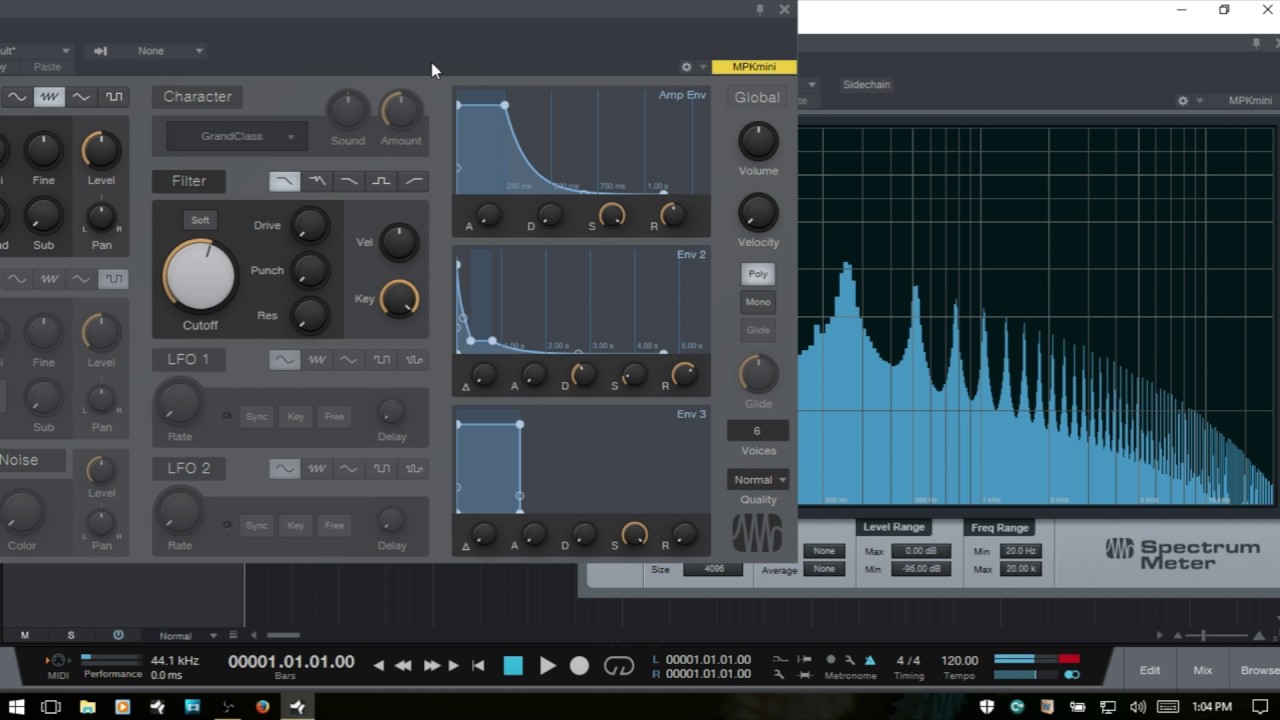This screenshot has height=720, width=1280.
Task: Click the yellow MPKmini device label
Action: pos(754,67)
